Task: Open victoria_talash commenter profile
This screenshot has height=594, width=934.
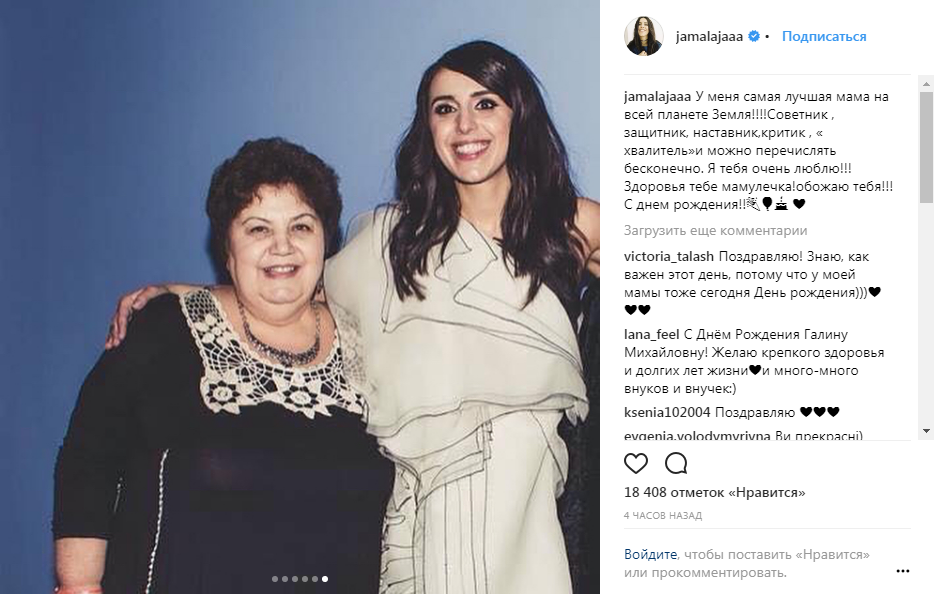Action: [668, 257]
